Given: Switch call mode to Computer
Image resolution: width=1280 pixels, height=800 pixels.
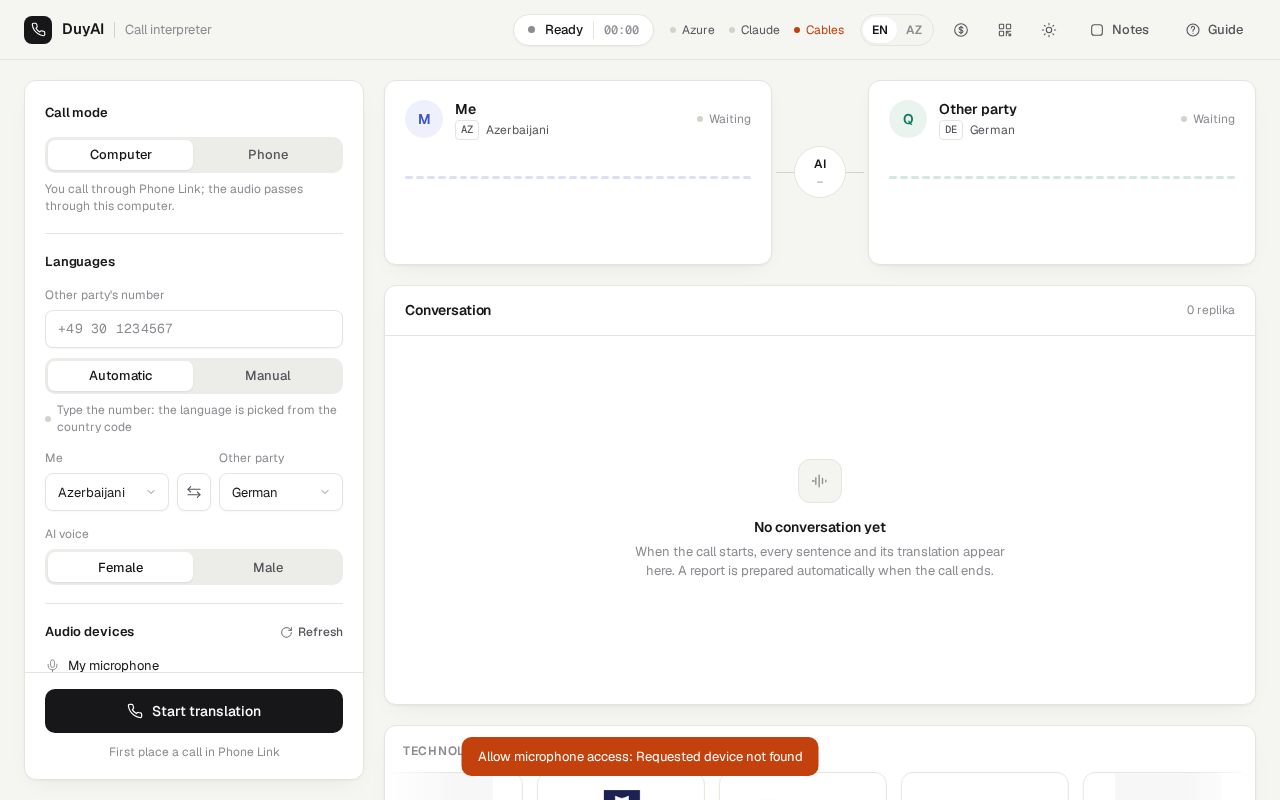Looking at the screenshot, I should point(121,155).
